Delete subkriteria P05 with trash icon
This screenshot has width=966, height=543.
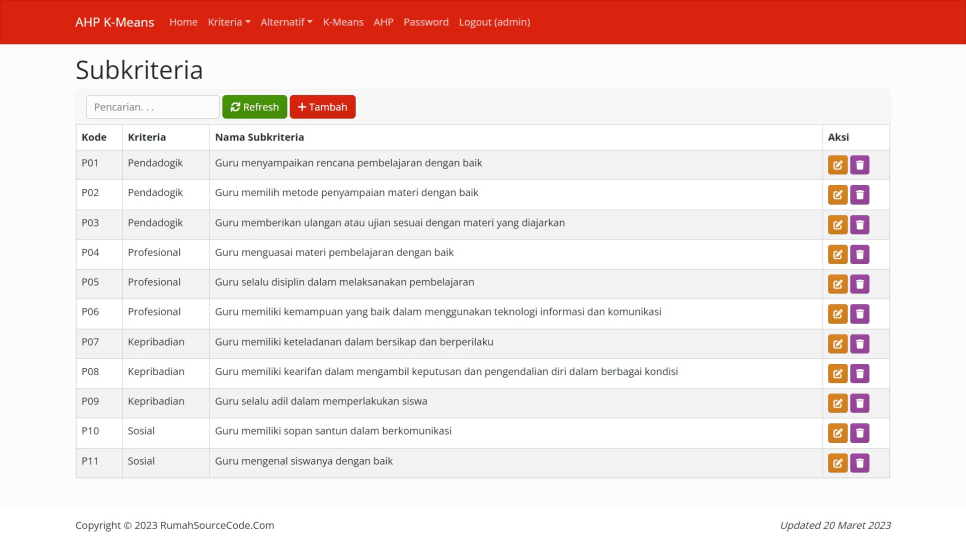pyautogui.click(x=859, y=284)
